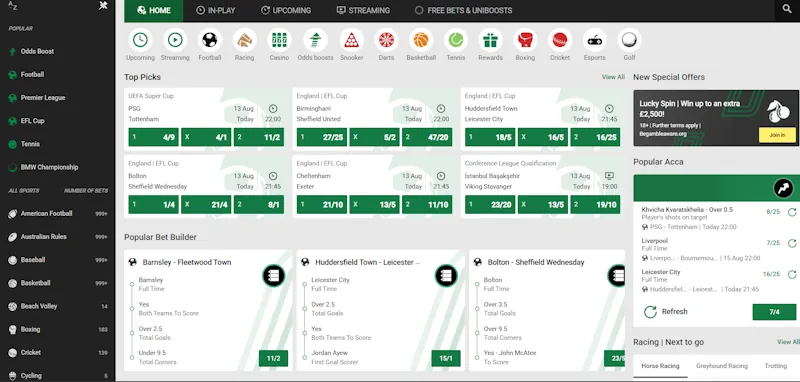
Task: Open FREE BETS & UNIBOOSTS tab
Action: 463,11
